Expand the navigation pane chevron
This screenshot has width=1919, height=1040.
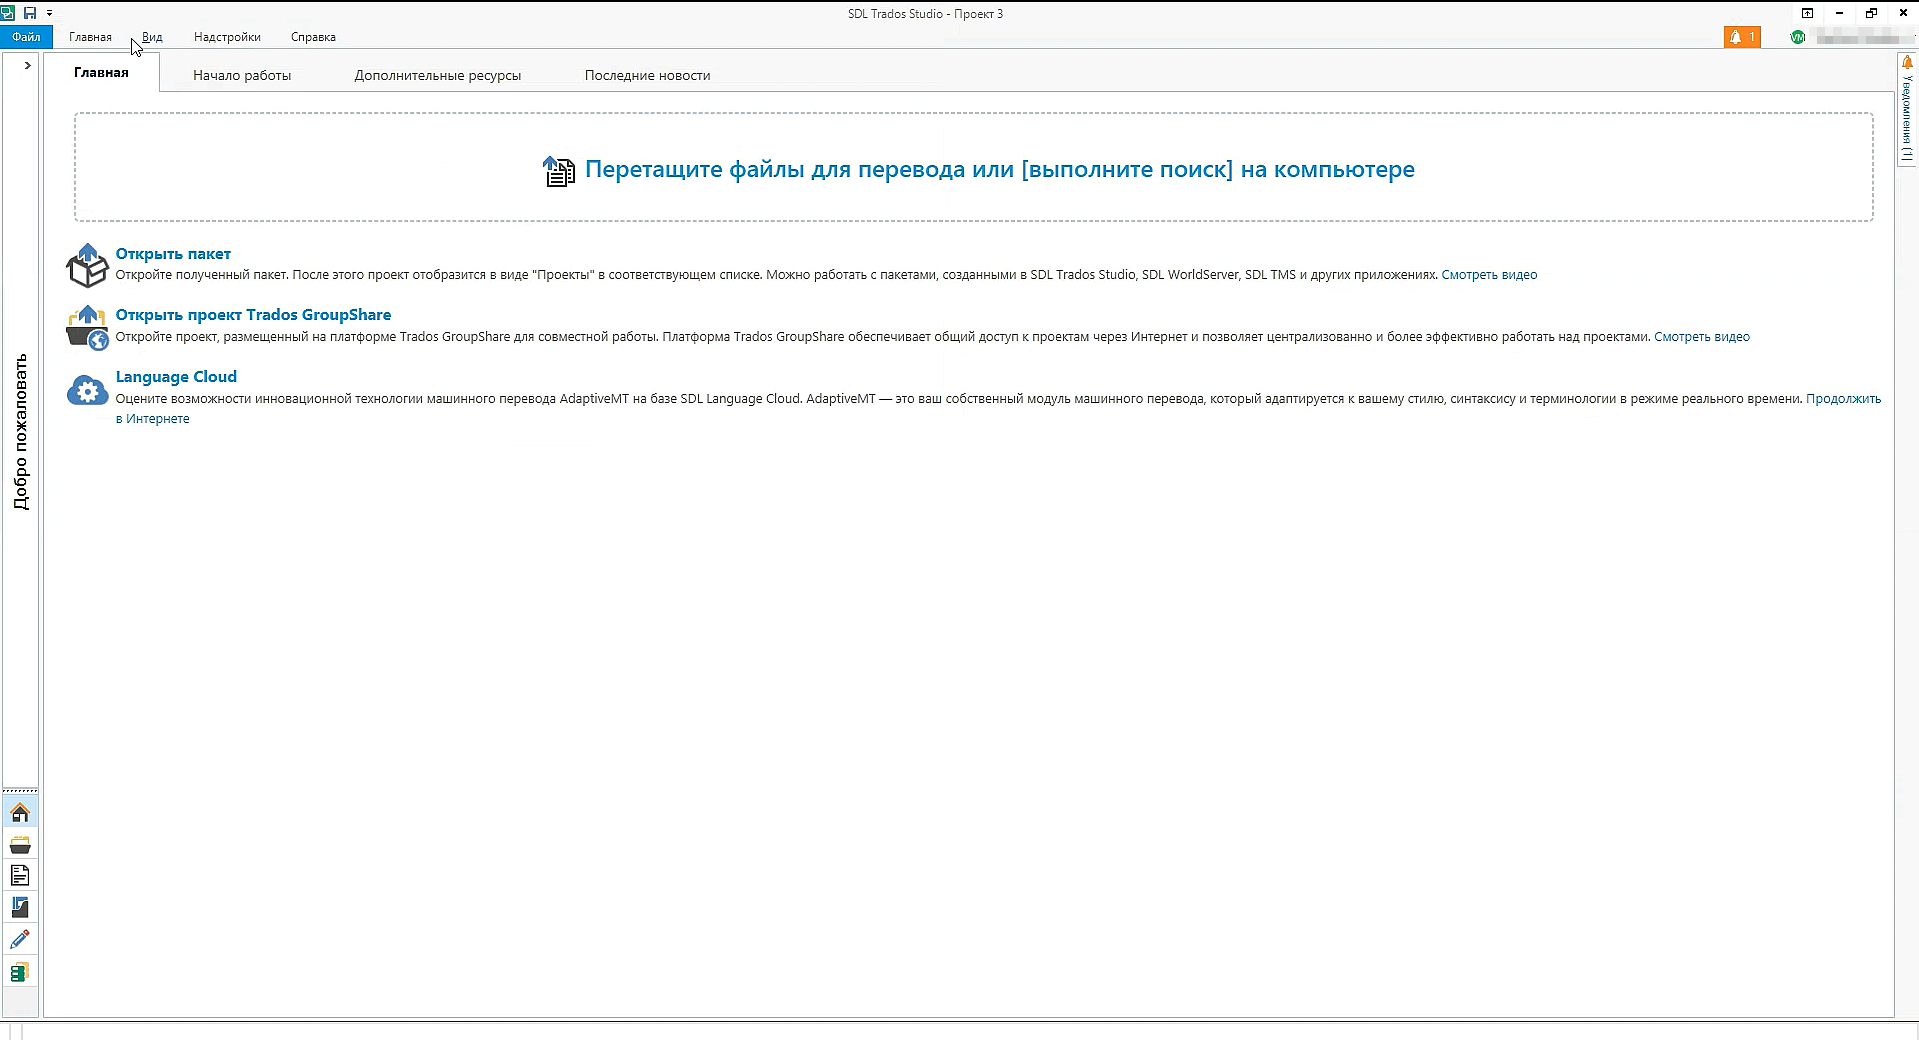27,65
